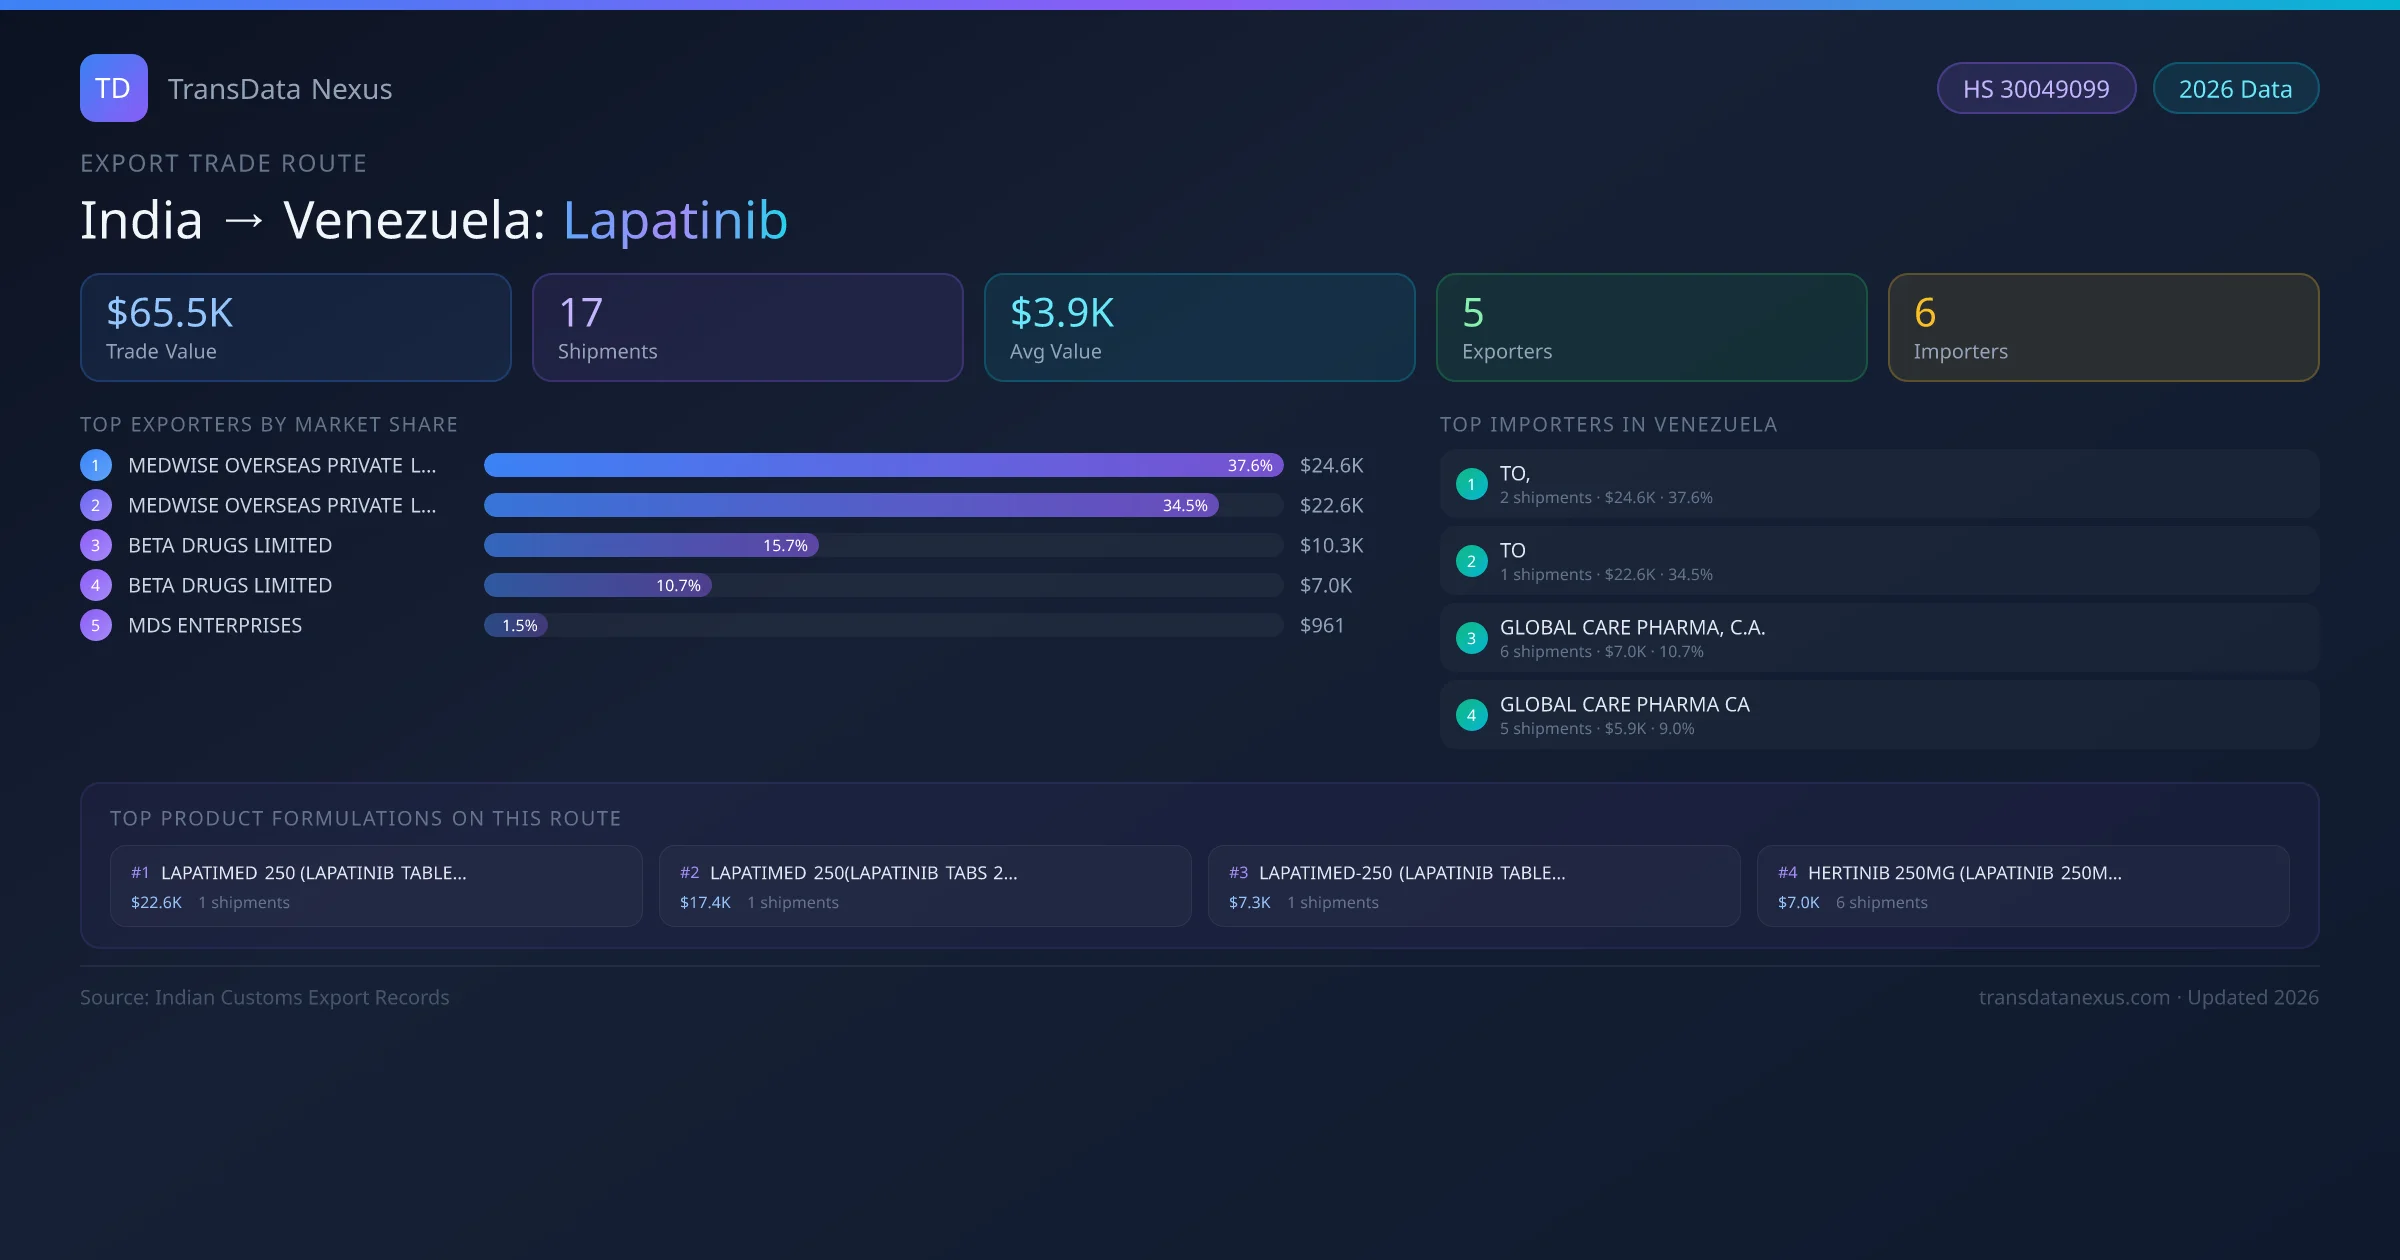Select the #4 HERTINIB 250MG formulation card

2023,886
